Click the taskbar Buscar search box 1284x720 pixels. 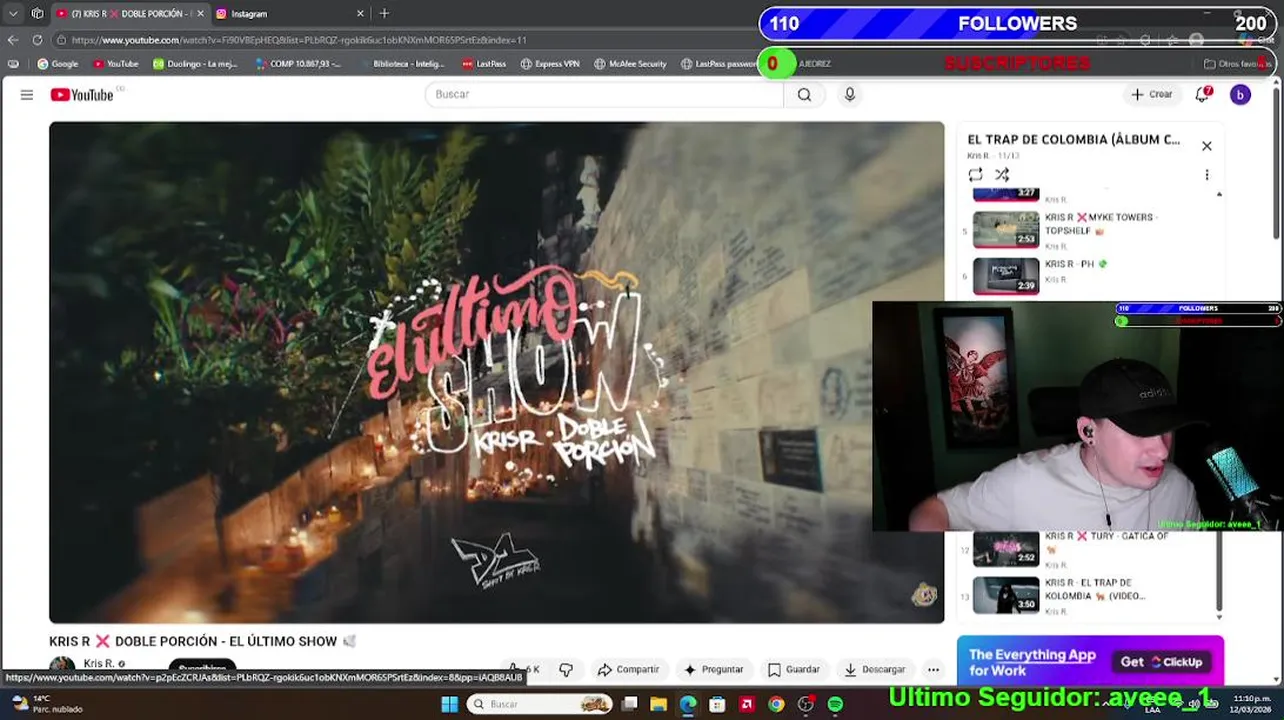(540, 704)
